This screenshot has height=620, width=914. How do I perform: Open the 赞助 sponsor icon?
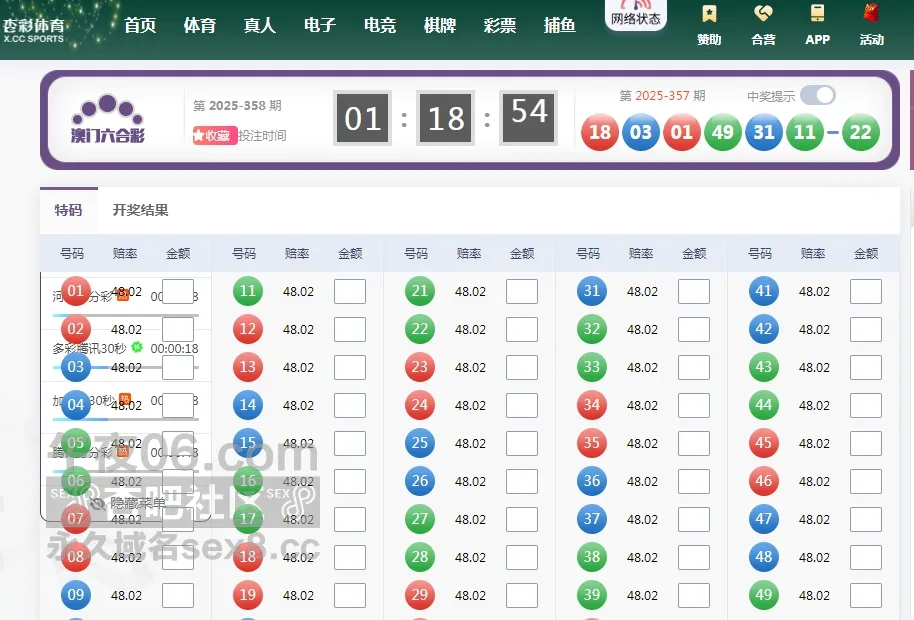click(x=709, y=24)
